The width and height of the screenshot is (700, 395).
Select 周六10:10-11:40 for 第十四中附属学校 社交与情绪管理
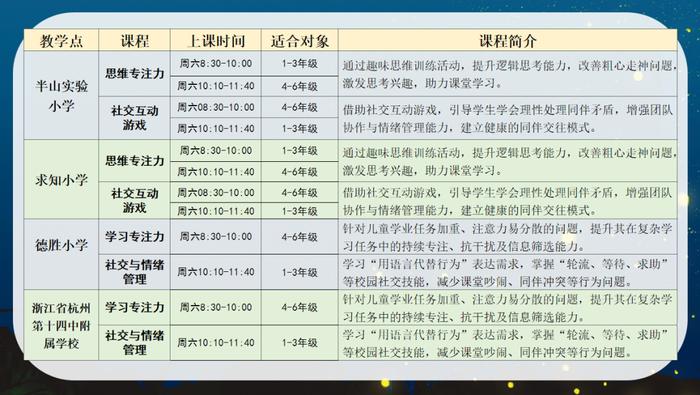point(216,343)
